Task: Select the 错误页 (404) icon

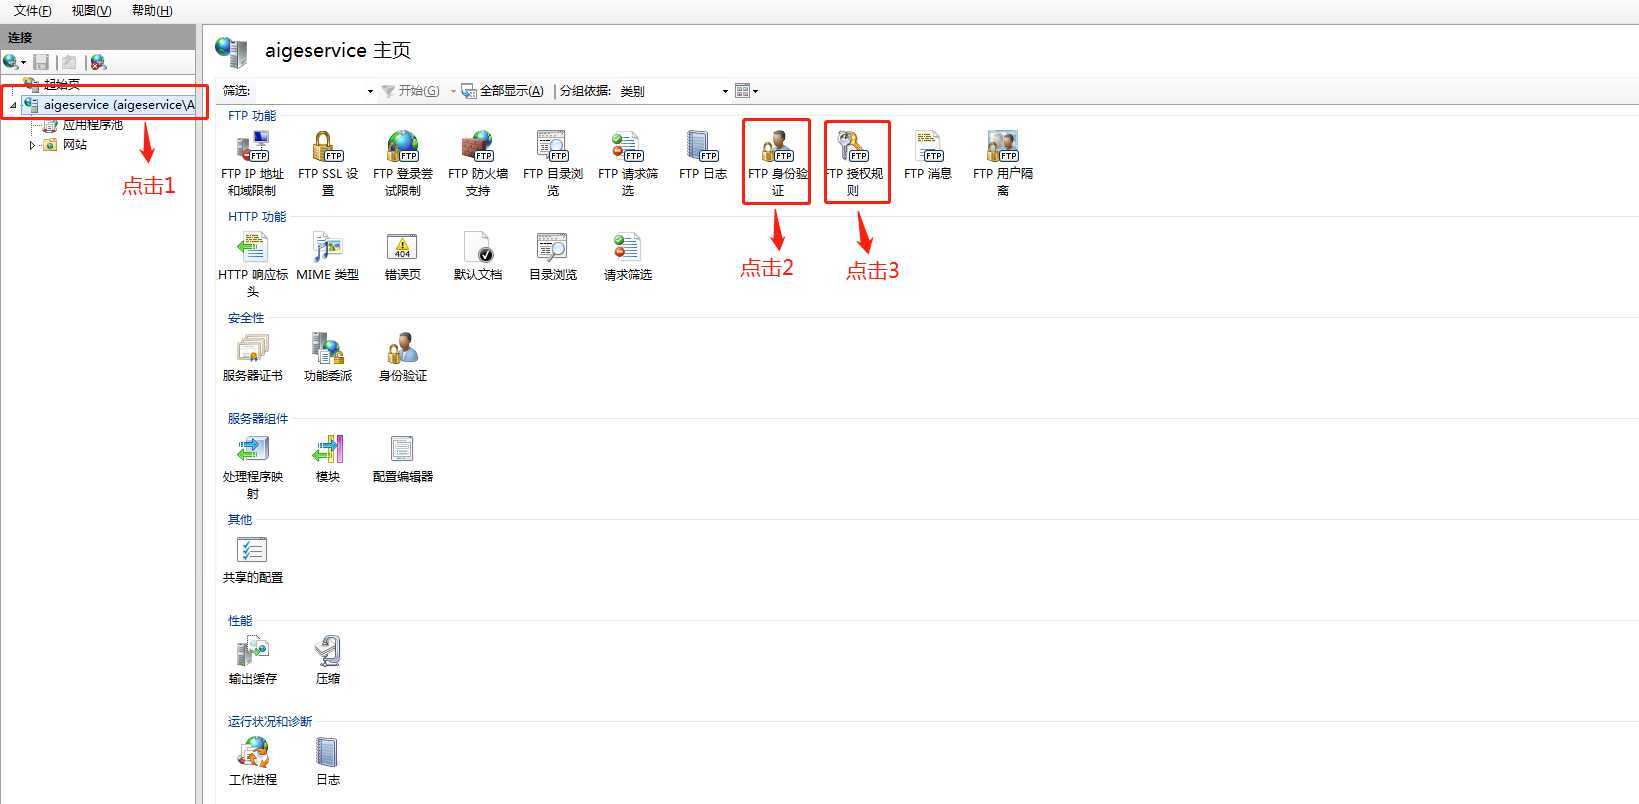Action: coord(402,257)
